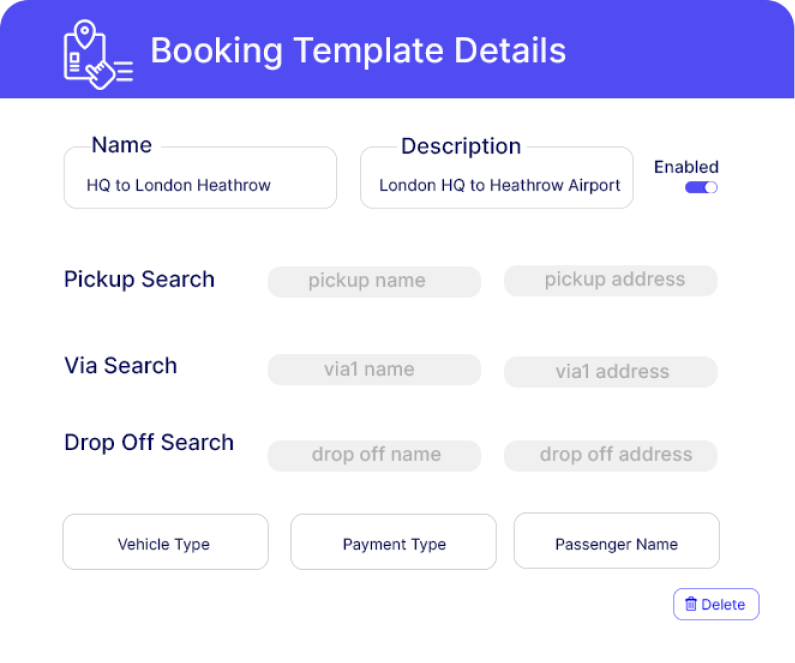Edit the Description input field
This screenshot has height=663, width=795.
coord(496,178)
